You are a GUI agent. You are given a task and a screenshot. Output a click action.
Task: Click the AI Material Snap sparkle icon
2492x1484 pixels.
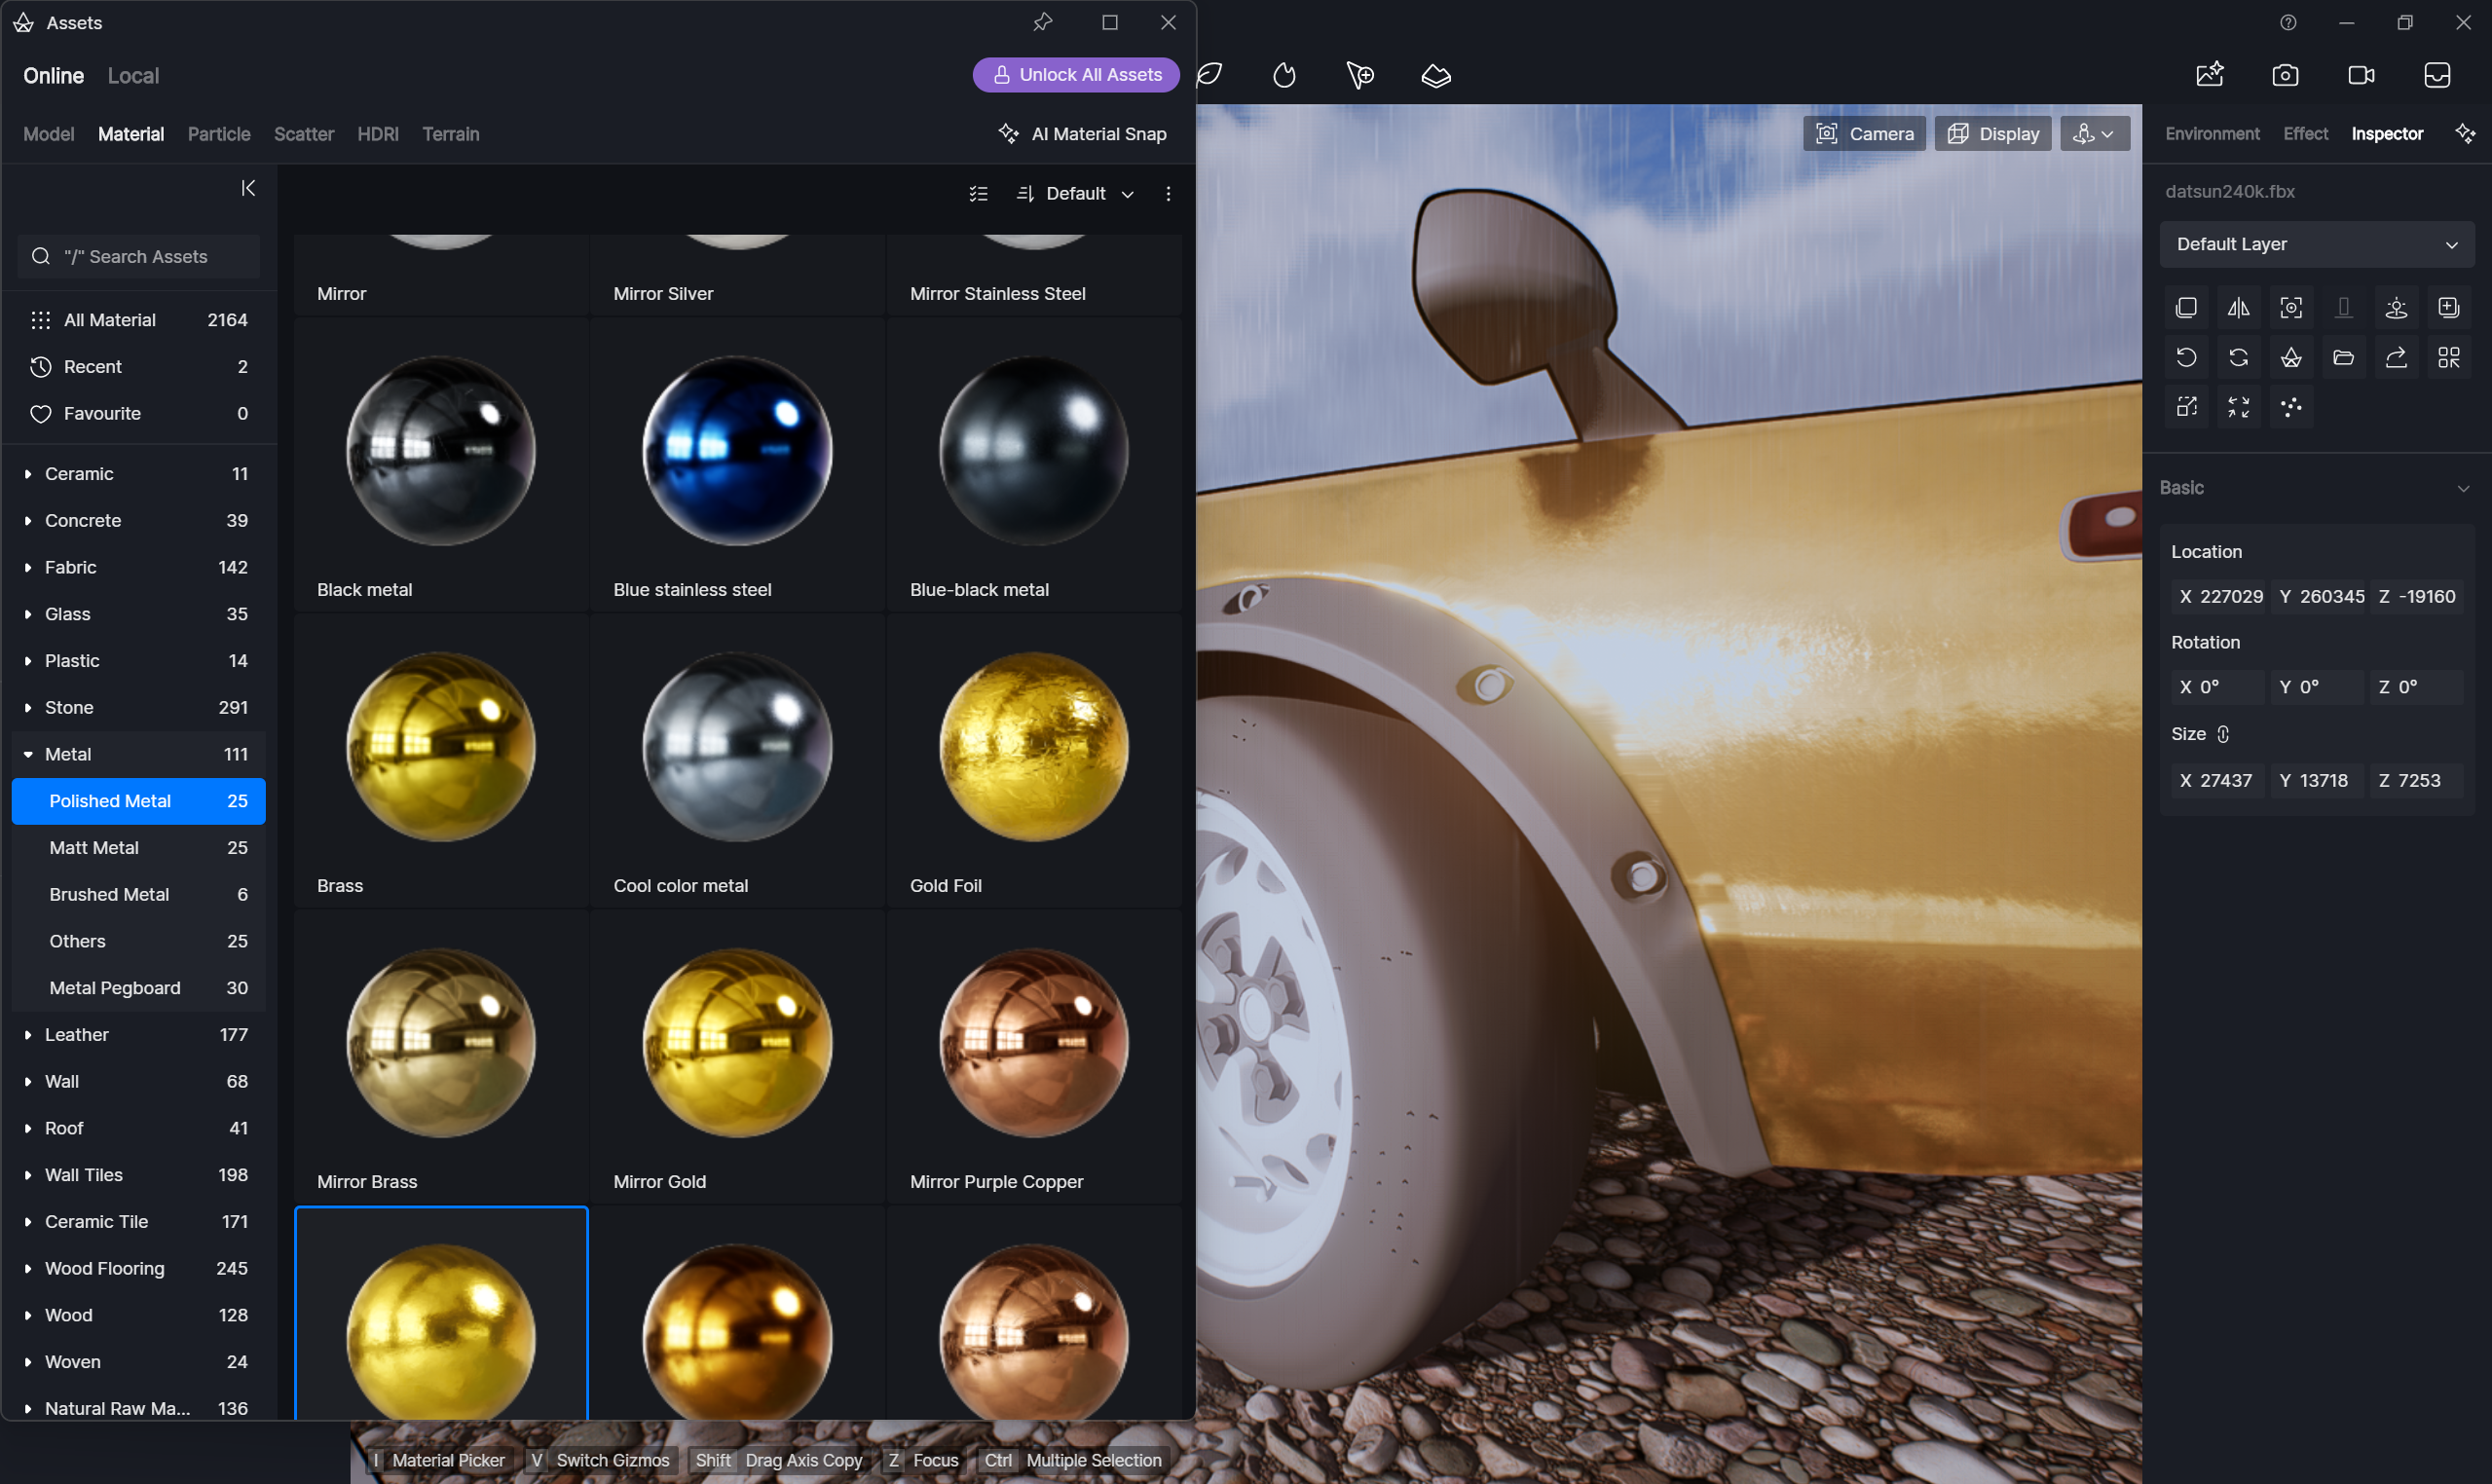pyautogui.click(x=1008, y=134)
